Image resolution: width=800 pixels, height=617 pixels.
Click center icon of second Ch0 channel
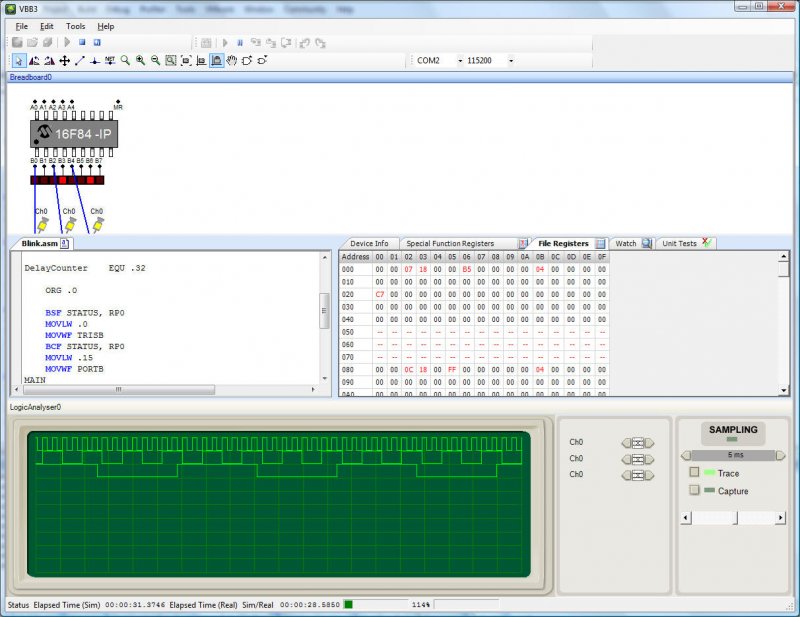pyautogui.click(x=638, y=459)
